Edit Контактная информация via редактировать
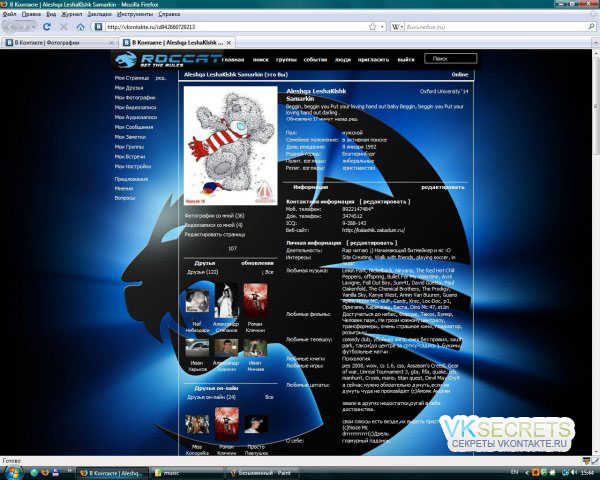This screenshot has height=480, width=600. [x=385, y=202]
